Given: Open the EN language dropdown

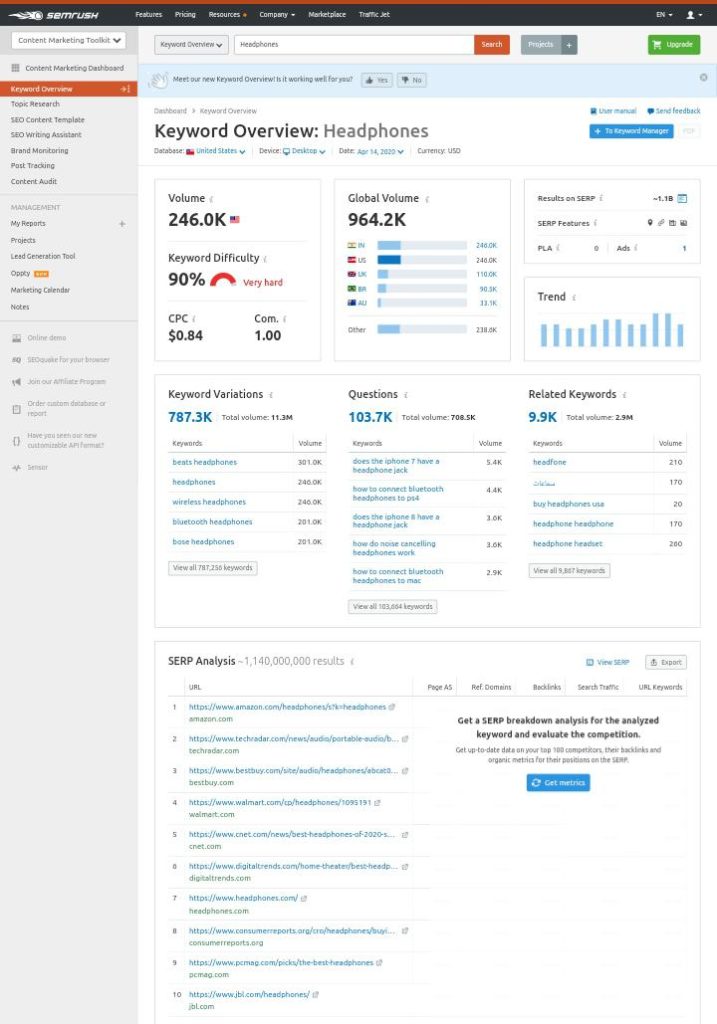Looking at the screenshot, I should click(x=664, y=14).
